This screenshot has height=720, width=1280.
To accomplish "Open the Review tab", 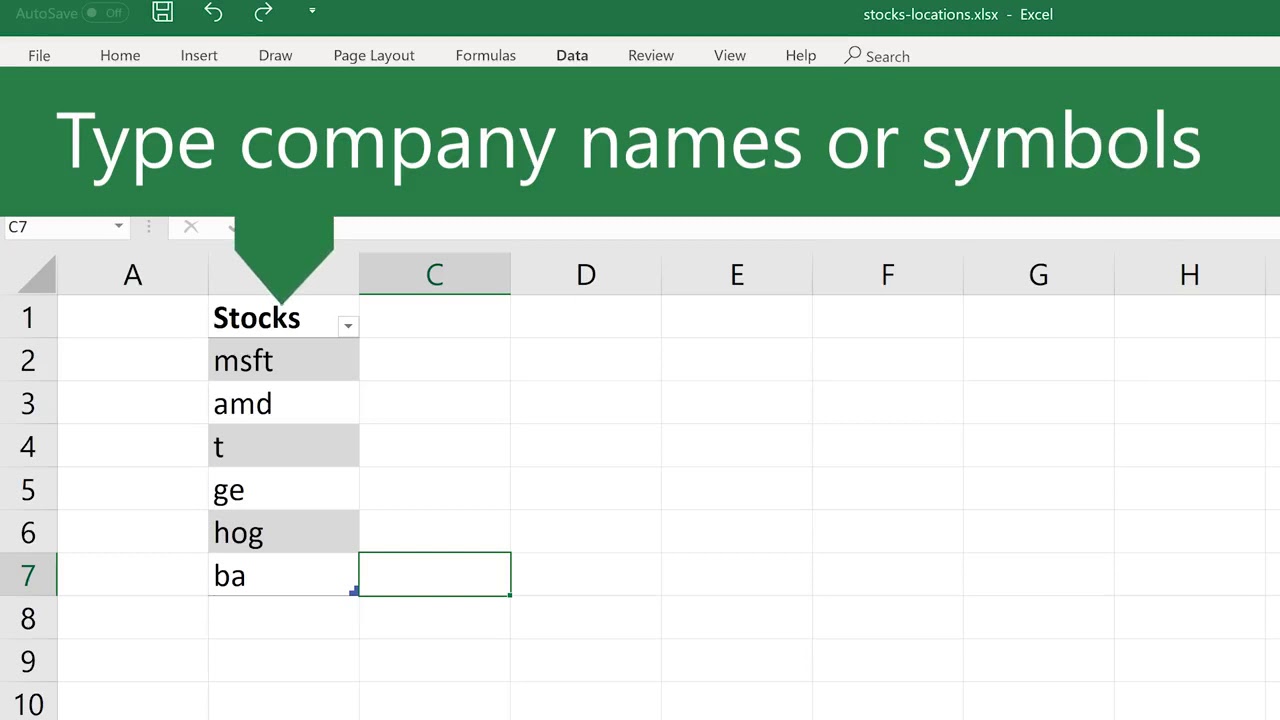I will (x=651, y=55).
